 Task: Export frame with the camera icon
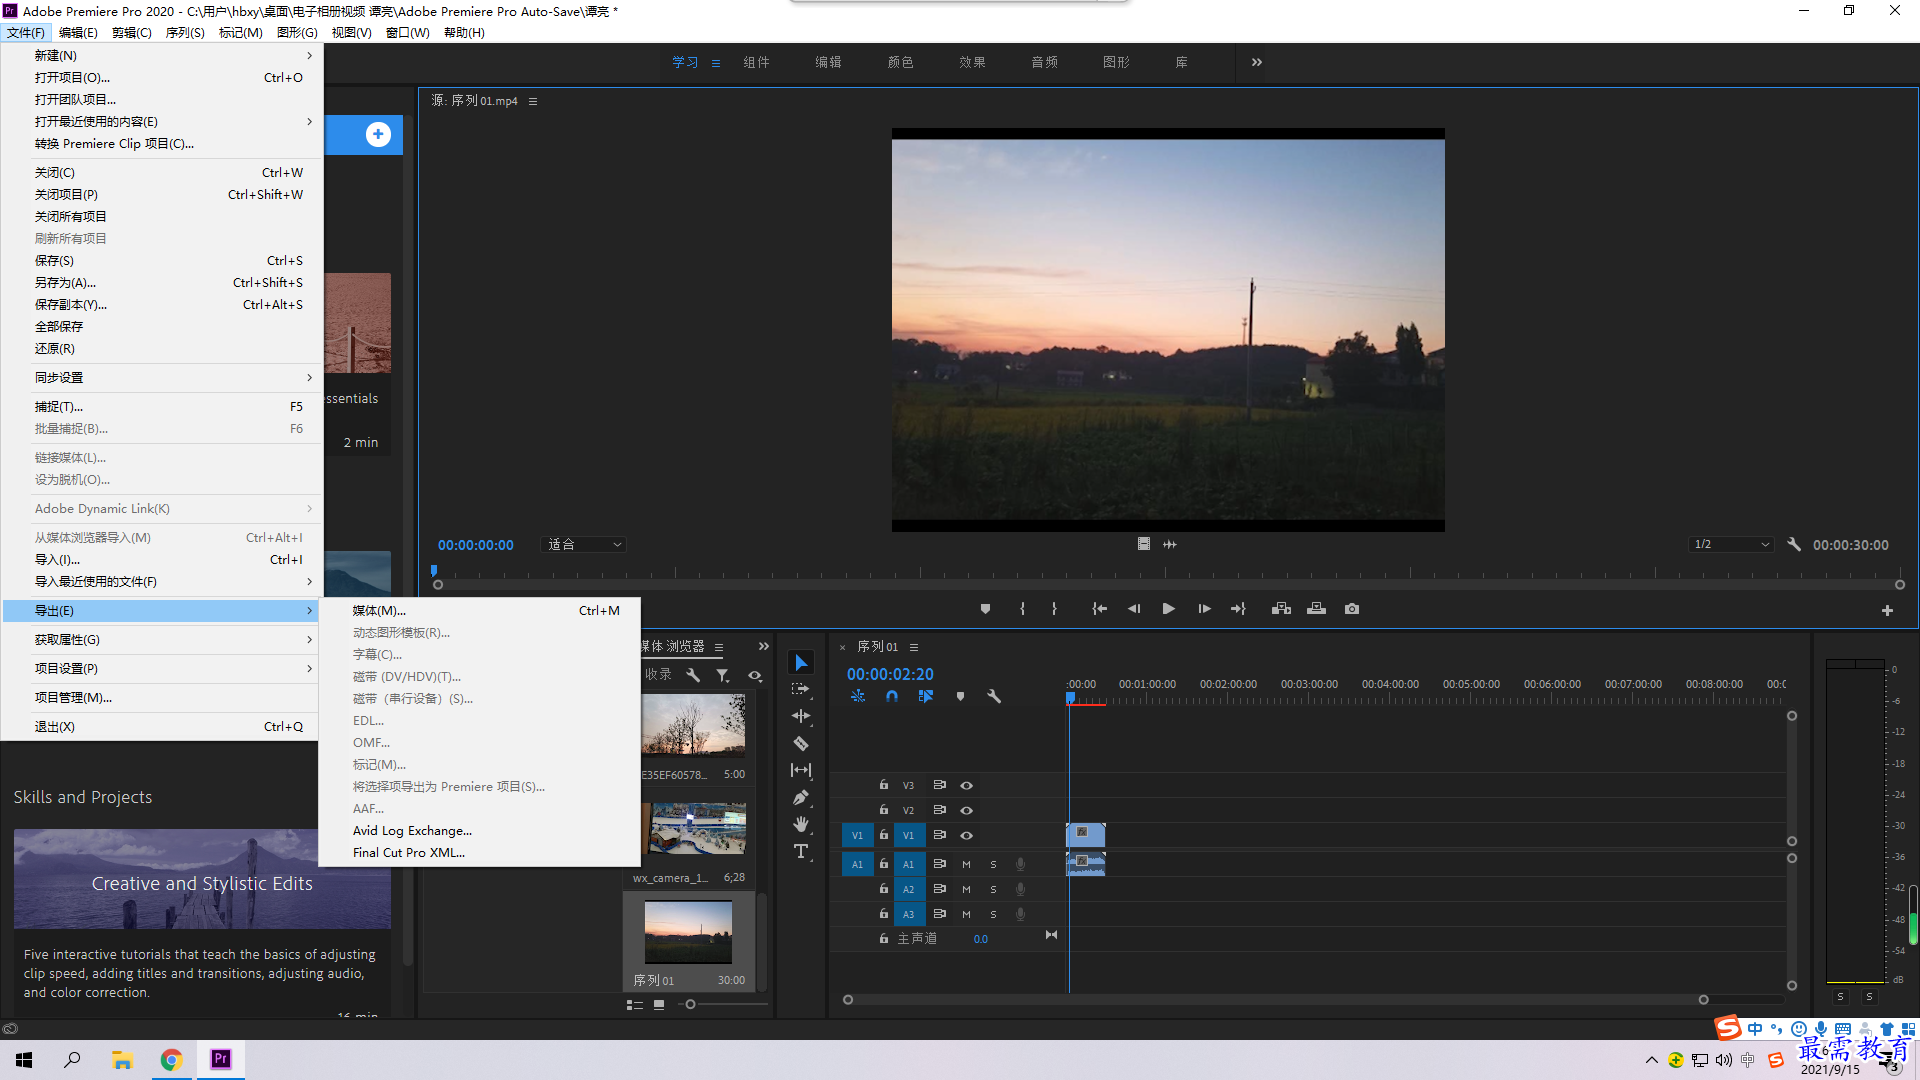click(x=1352, y=609)
